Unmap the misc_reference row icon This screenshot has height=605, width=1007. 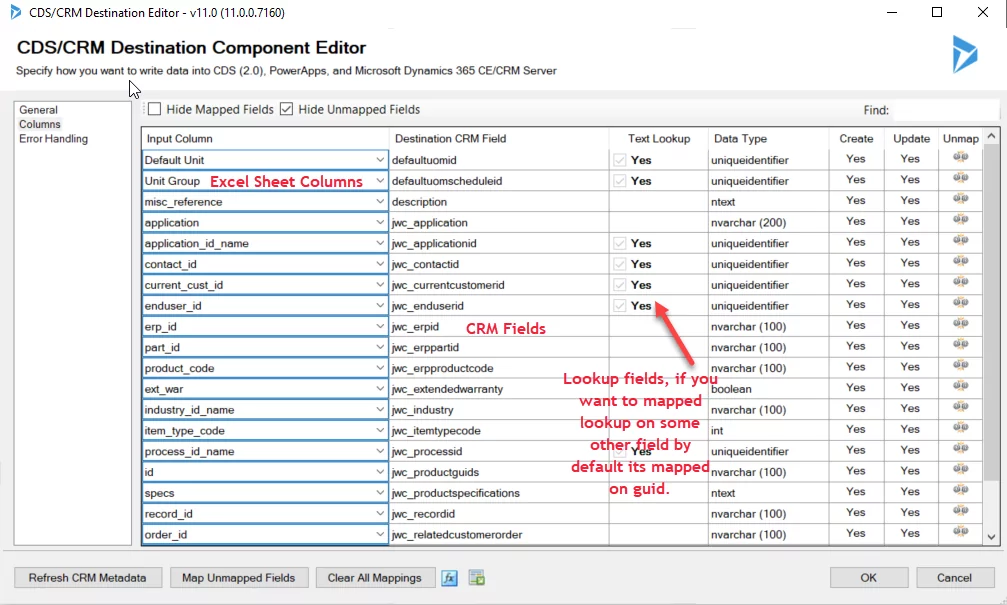pyautogui.click(x=961, y=199)
